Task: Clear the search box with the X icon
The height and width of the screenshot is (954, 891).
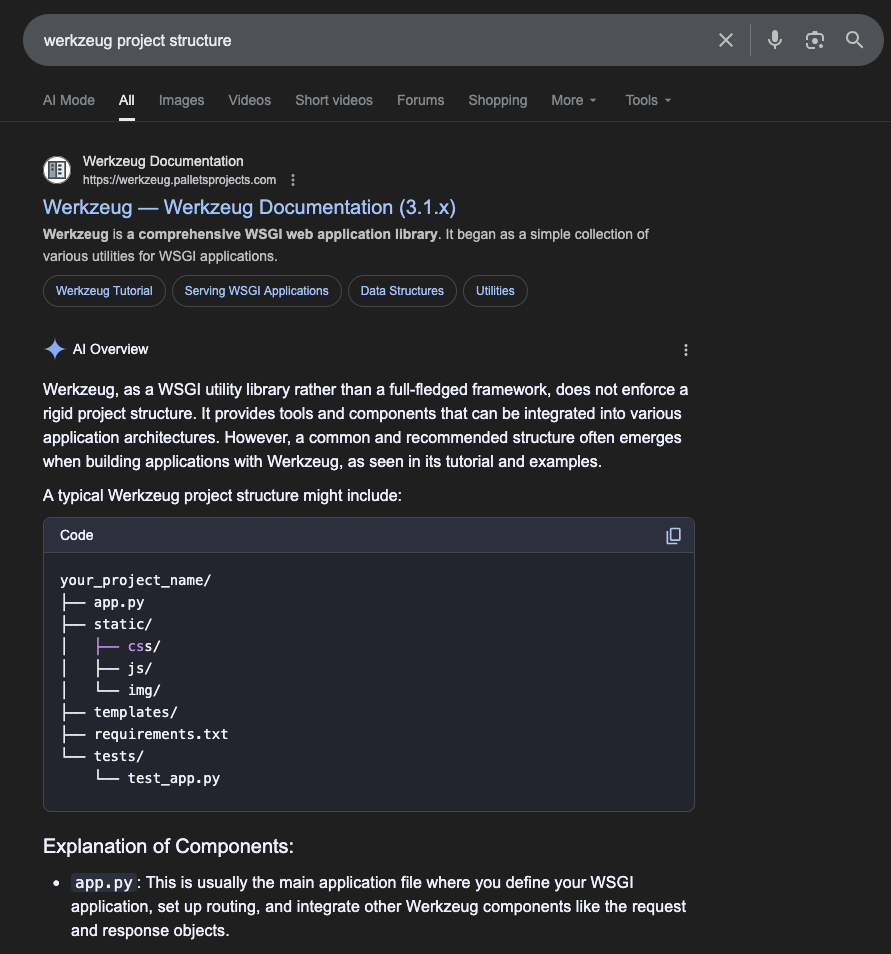Action: [726, 40]
